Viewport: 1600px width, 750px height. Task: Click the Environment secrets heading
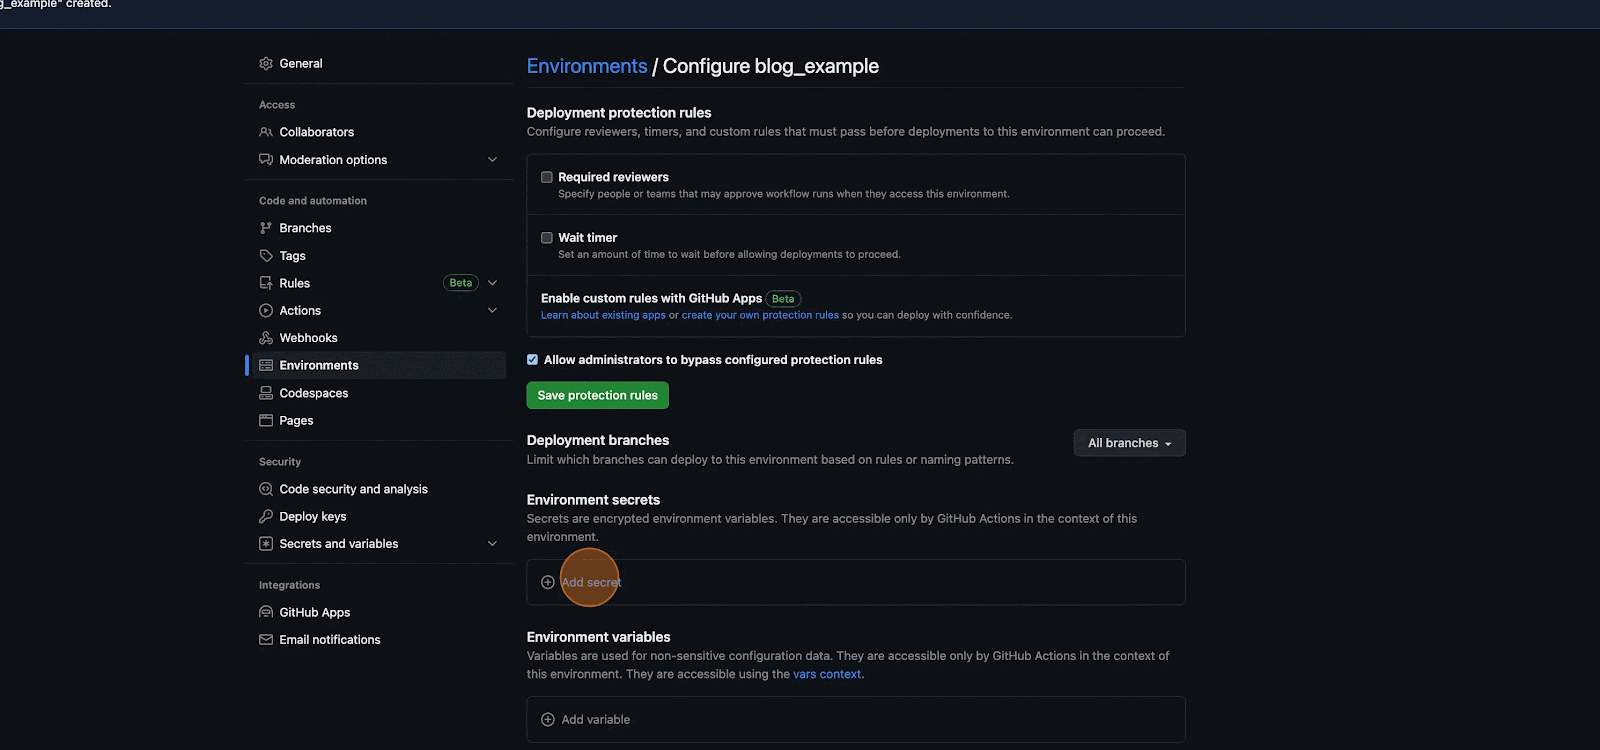point(593,500)
